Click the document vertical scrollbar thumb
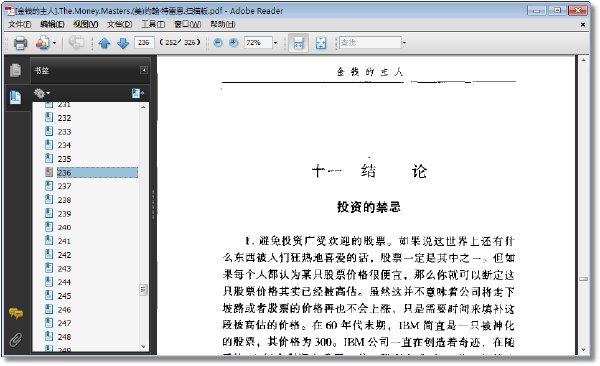 click(x=583, y=279)
